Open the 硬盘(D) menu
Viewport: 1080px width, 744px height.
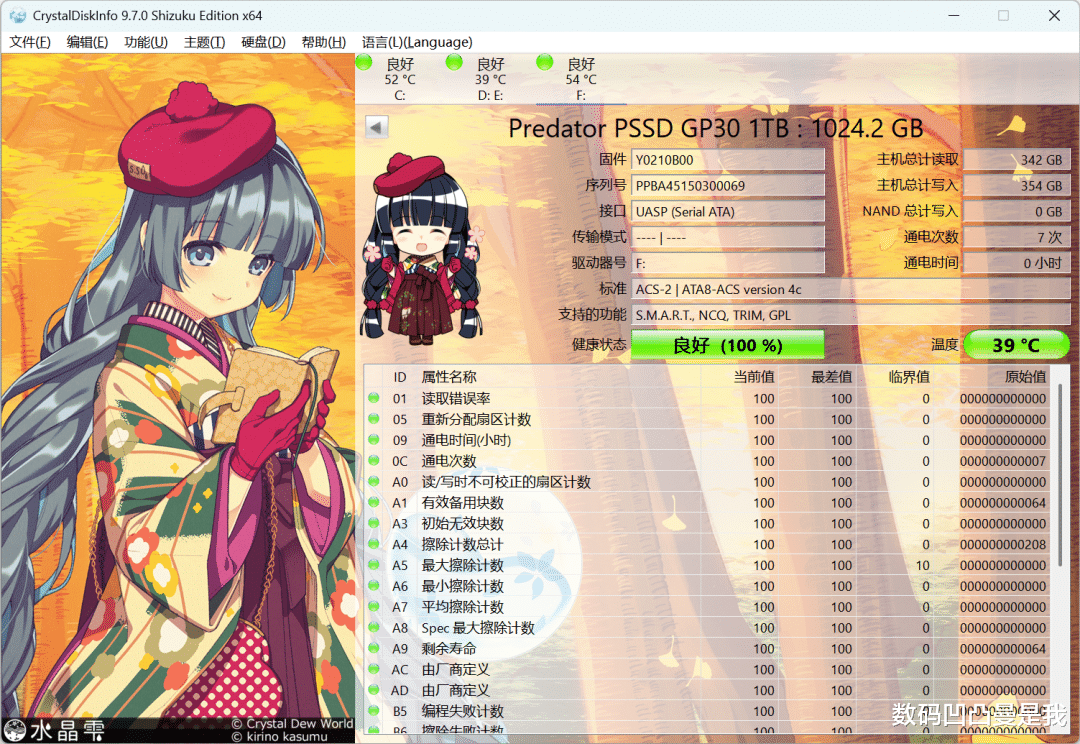[x=264, y=42]
